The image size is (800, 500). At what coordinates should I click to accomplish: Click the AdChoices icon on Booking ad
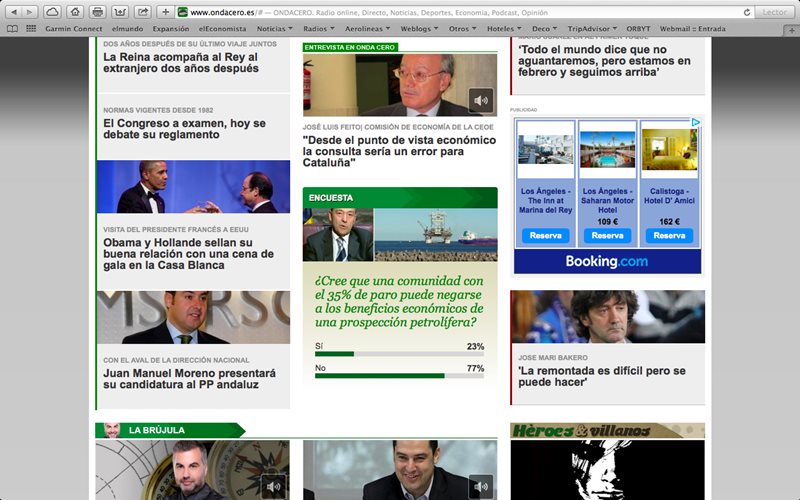pos(696,123)
